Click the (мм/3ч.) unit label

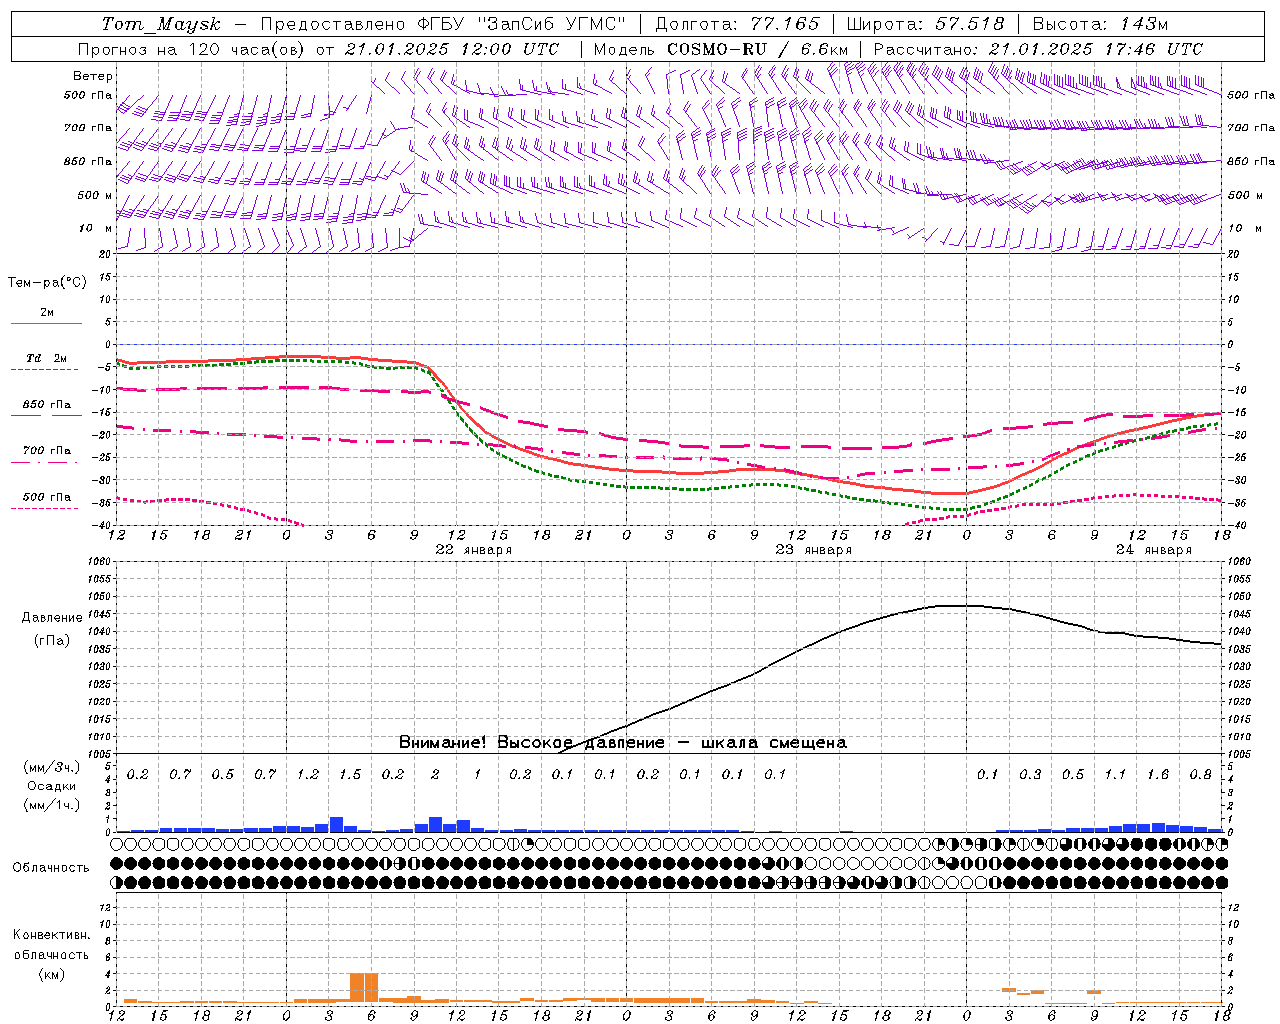pos(52,767)
